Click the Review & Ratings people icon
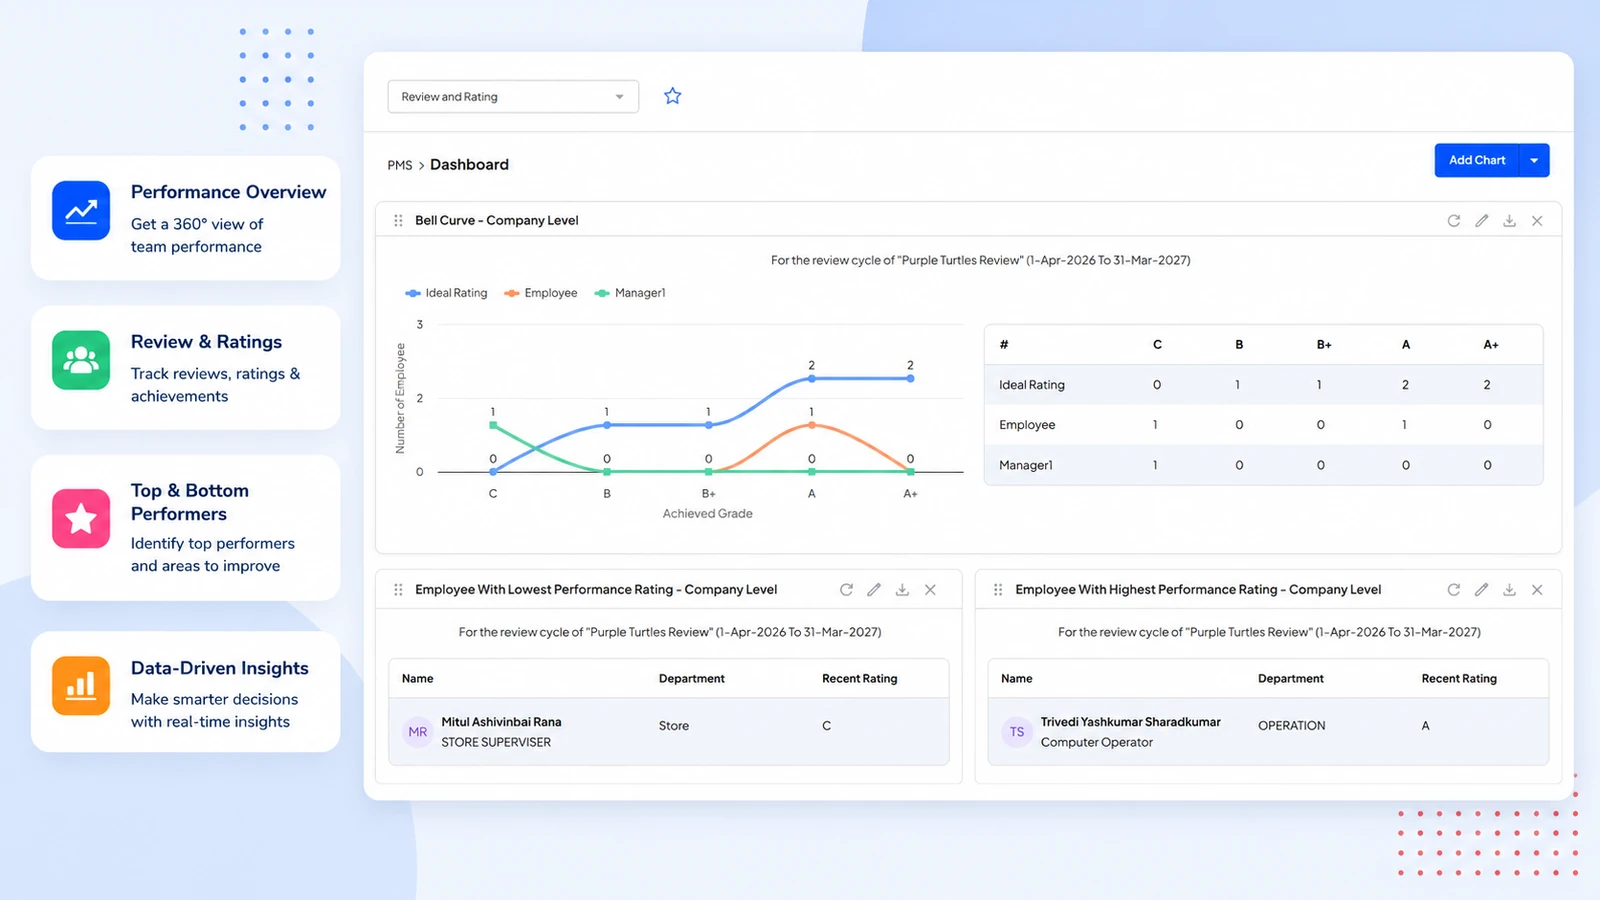 tap(81, 360)
